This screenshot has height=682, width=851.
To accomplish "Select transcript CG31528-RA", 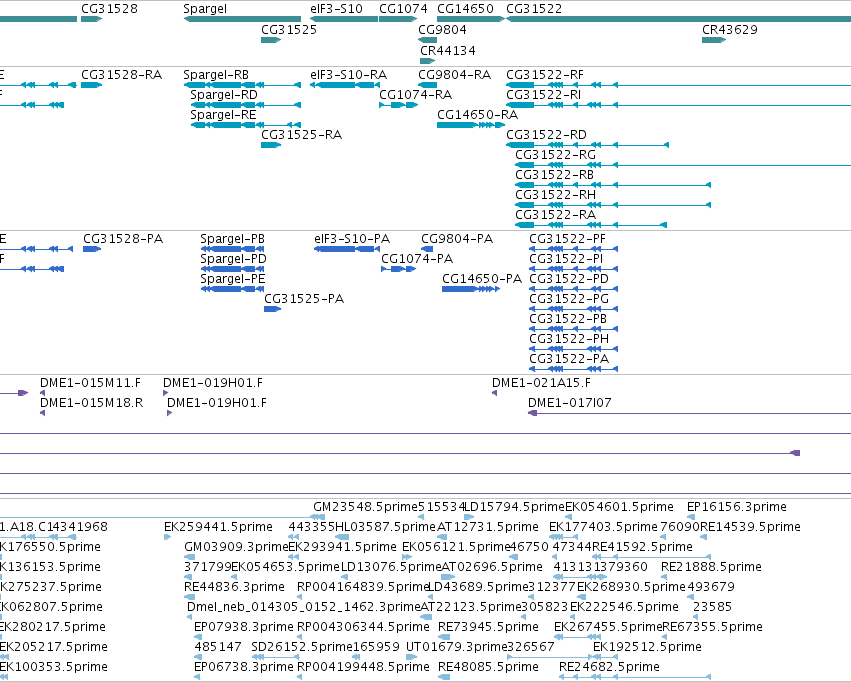I will pos(91,85).
